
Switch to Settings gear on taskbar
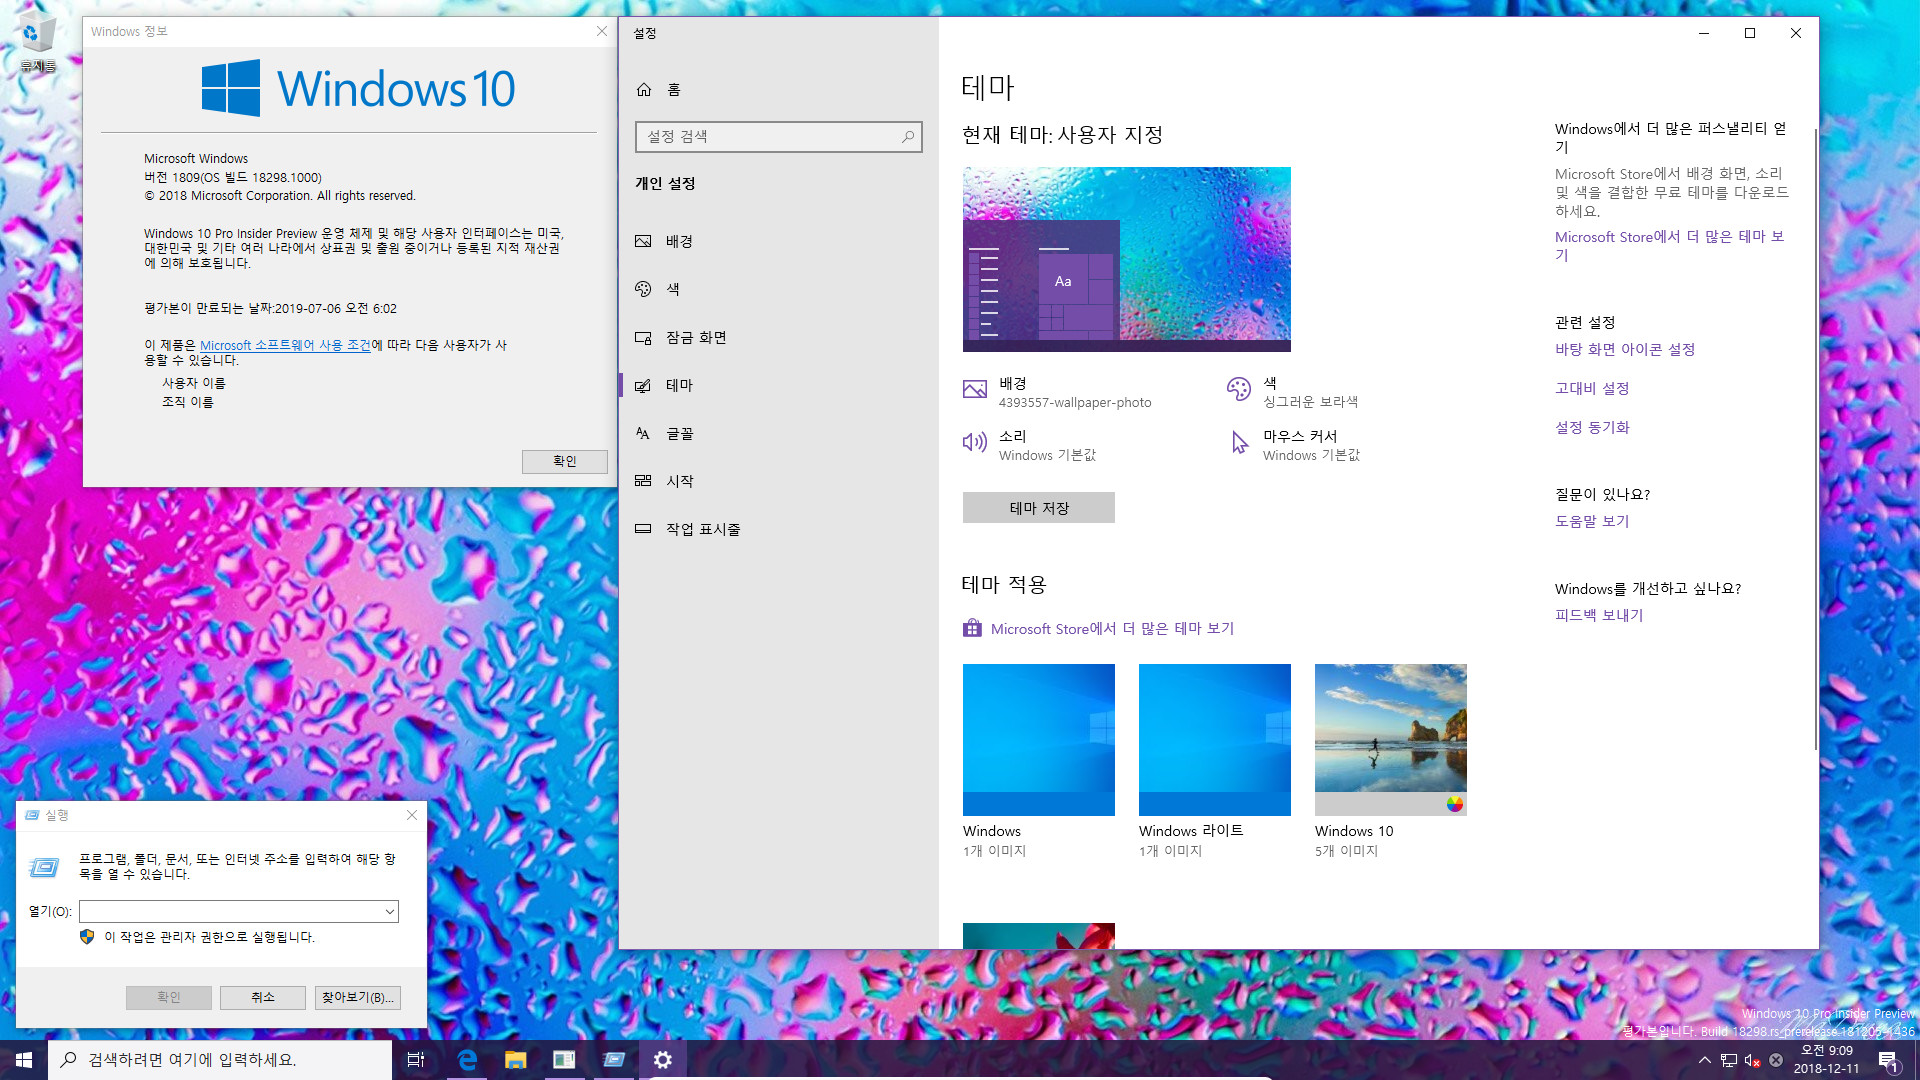(x=662, y=1060)
